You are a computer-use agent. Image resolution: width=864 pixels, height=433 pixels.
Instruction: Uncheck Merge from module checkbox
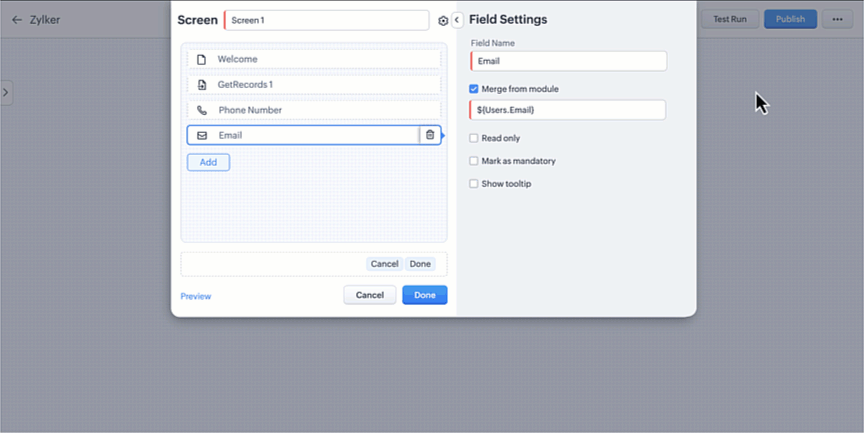pyautogui.click(x=474, y=89)
